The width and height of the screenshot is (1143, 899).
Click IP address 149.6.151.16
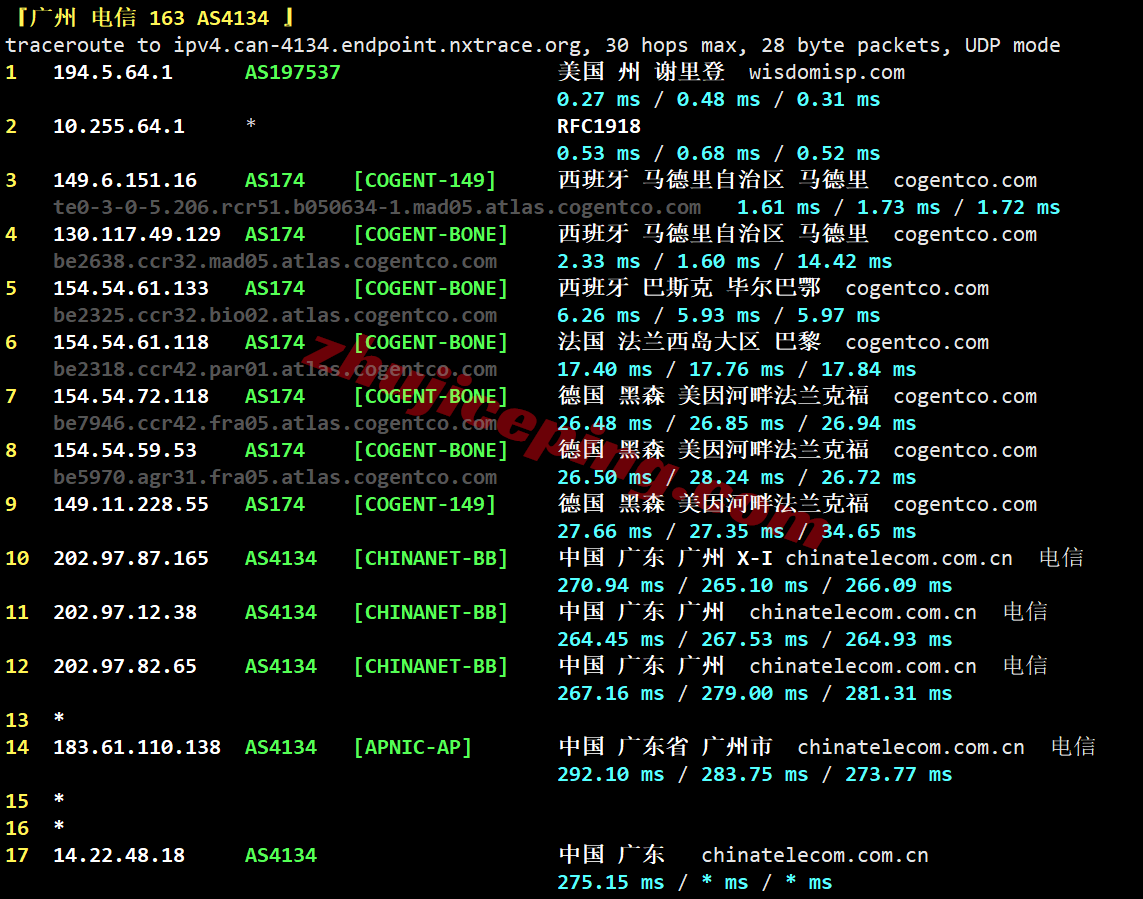point(125,180)
